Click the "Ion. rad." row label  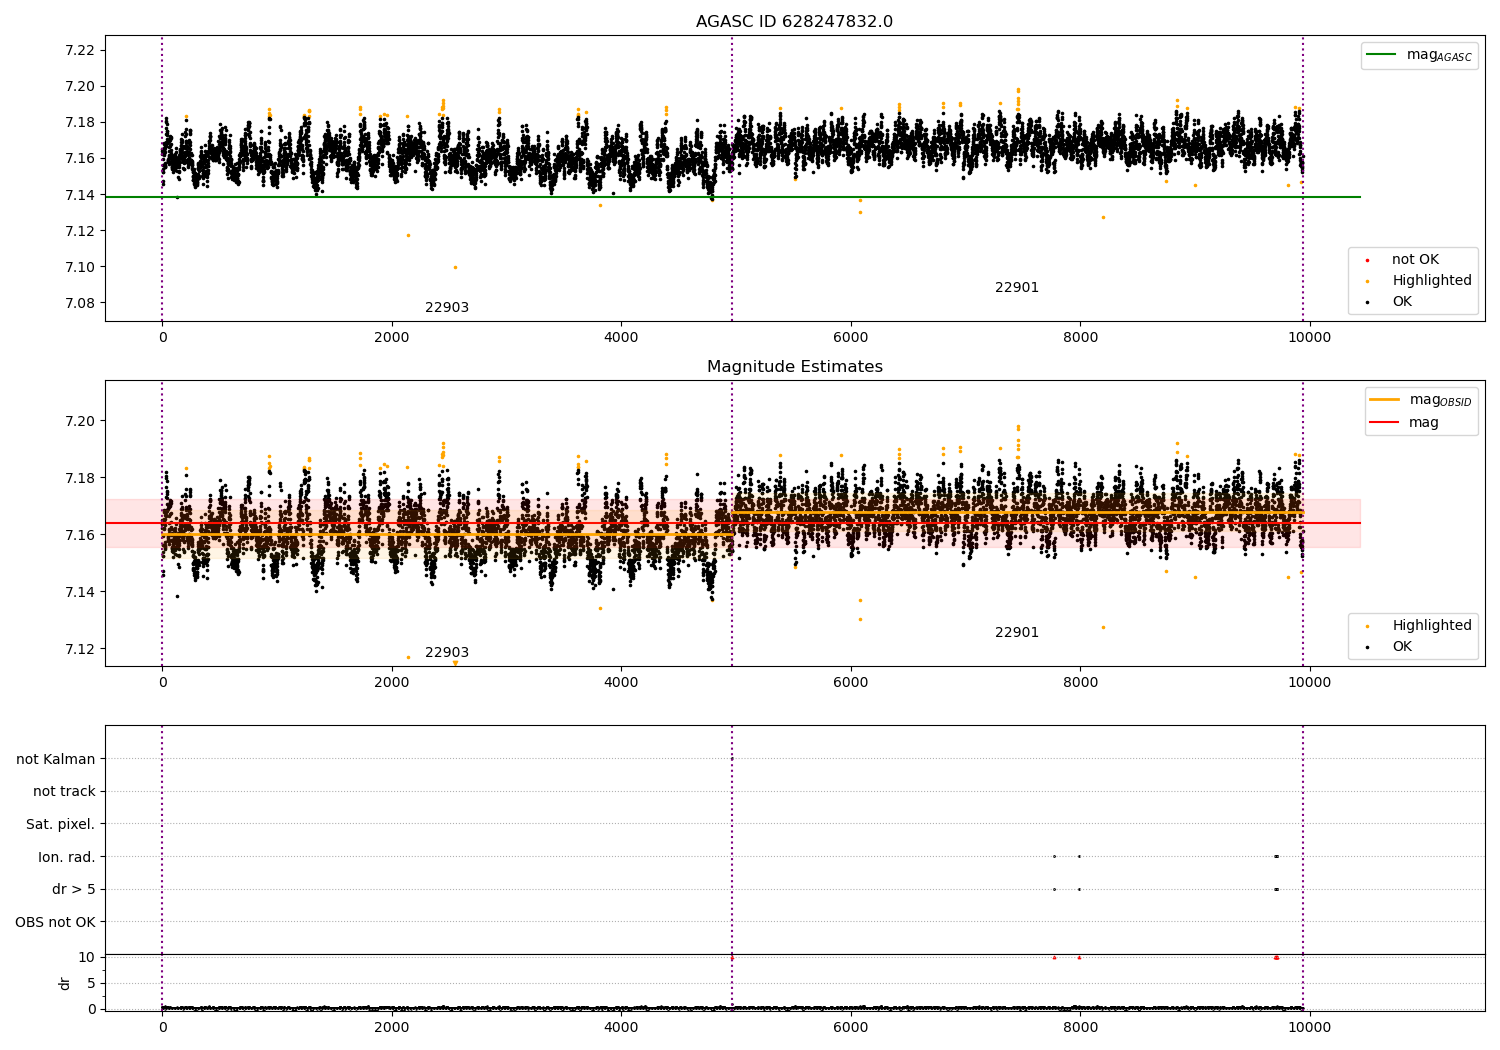pyautogui.click(x=67, y=858)
